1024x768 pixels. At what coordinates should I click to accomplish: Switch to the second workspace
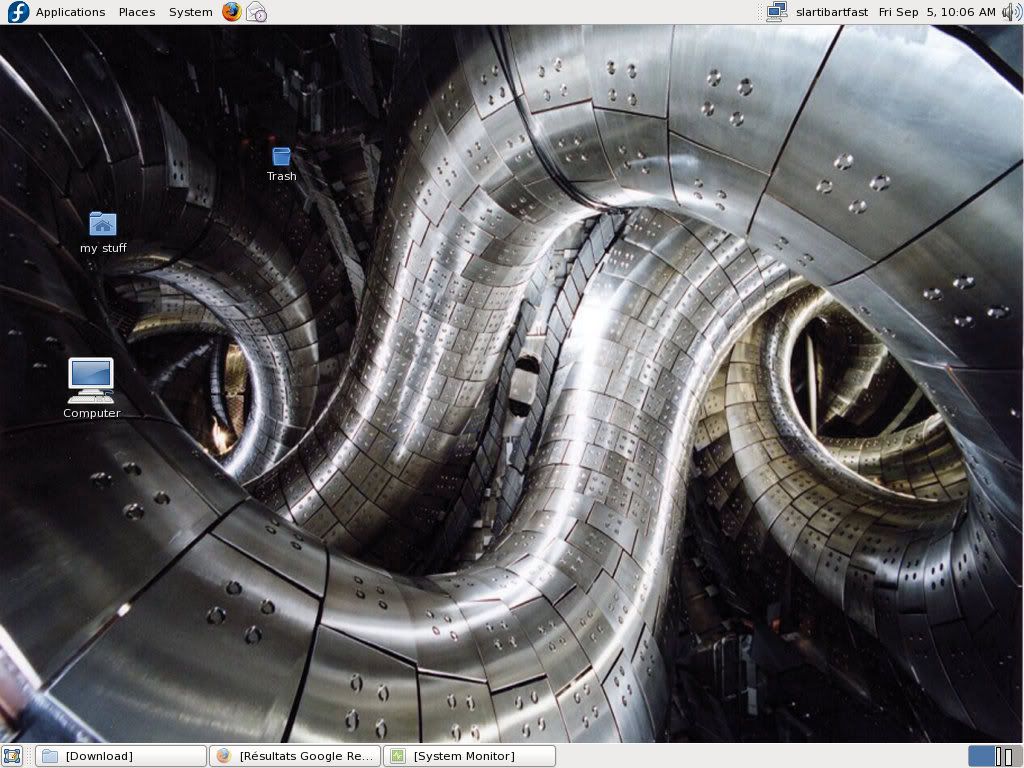click(999, 756)
